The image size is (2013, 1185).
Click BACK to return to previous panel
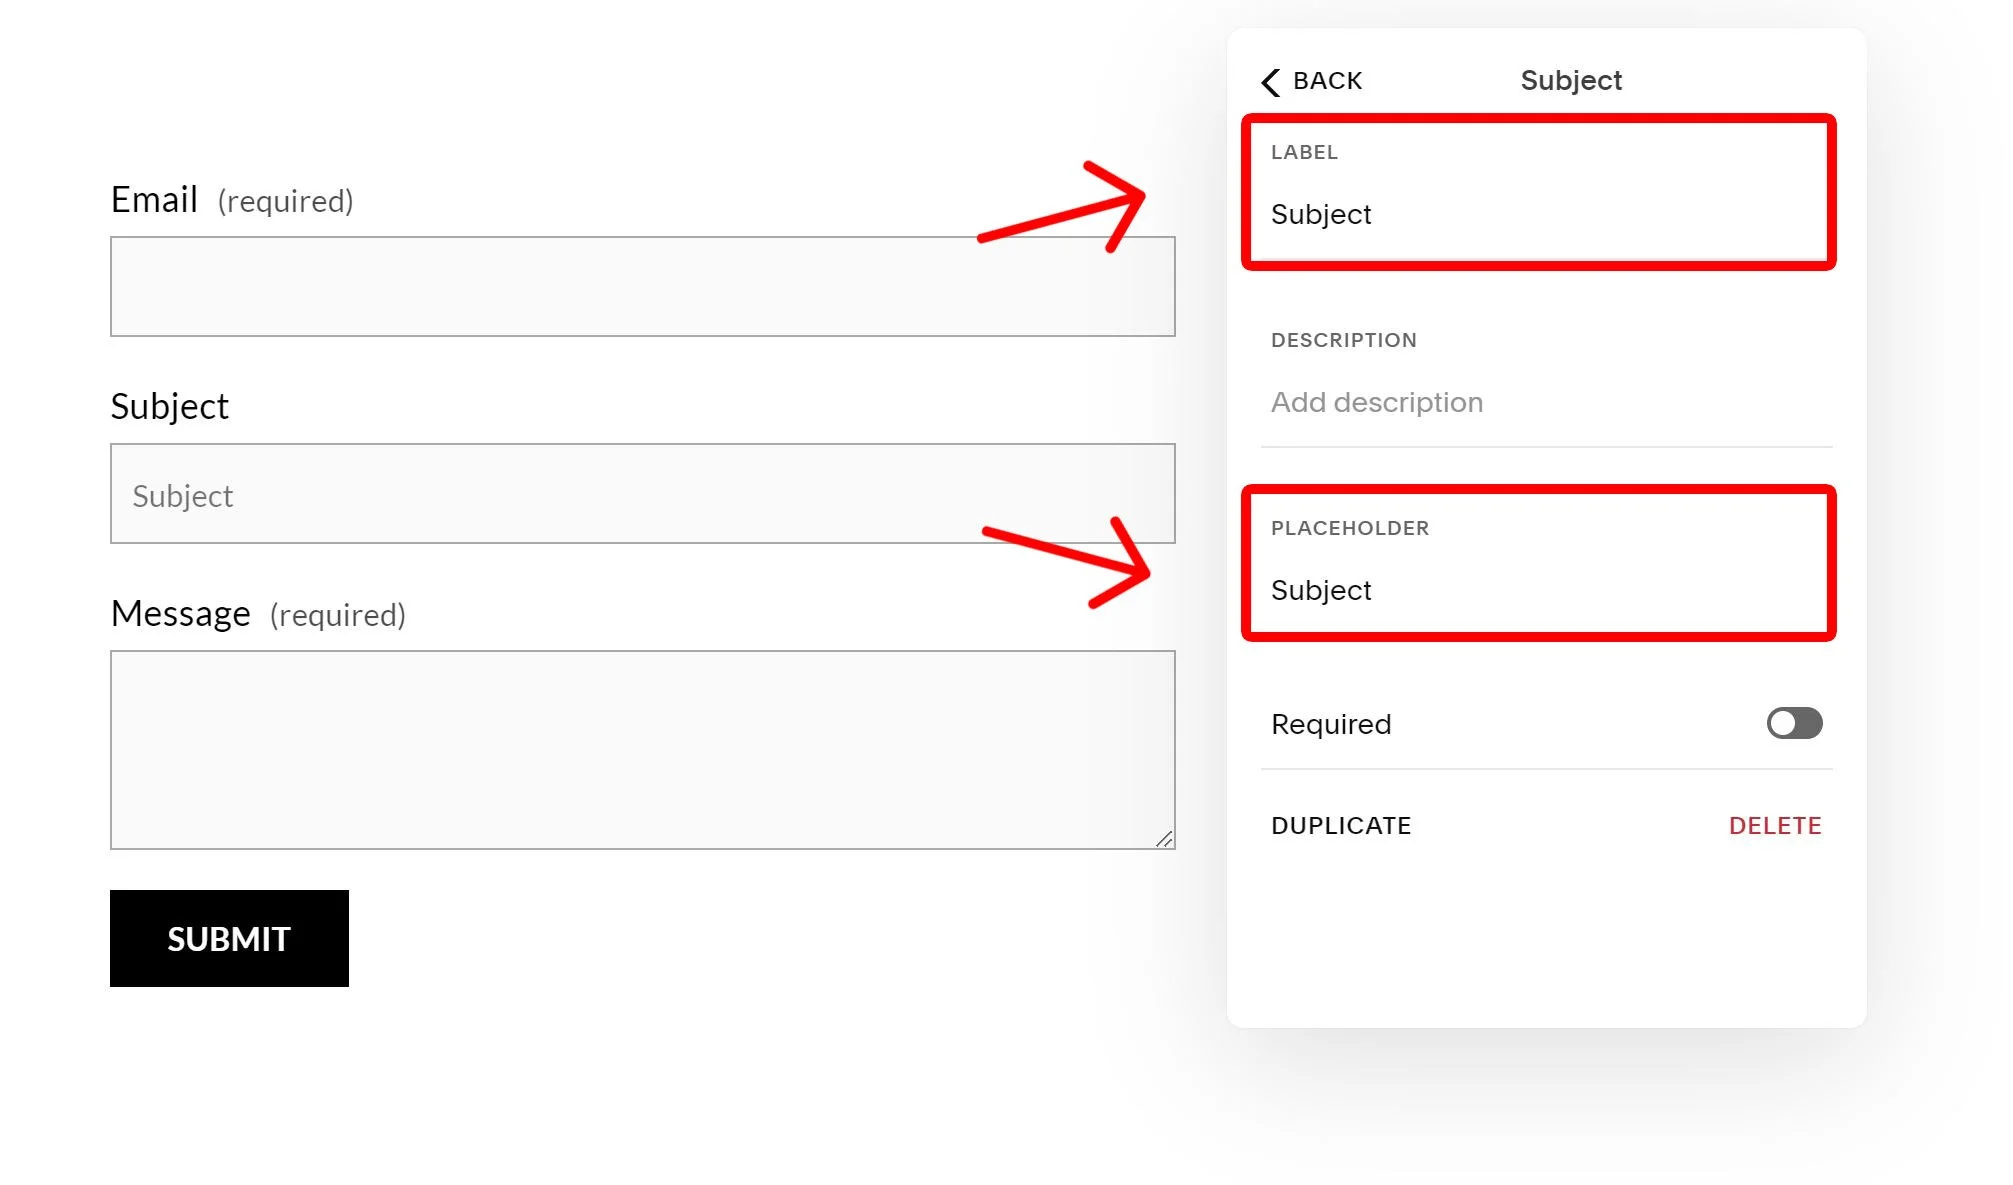click(x=1328, y=80)
